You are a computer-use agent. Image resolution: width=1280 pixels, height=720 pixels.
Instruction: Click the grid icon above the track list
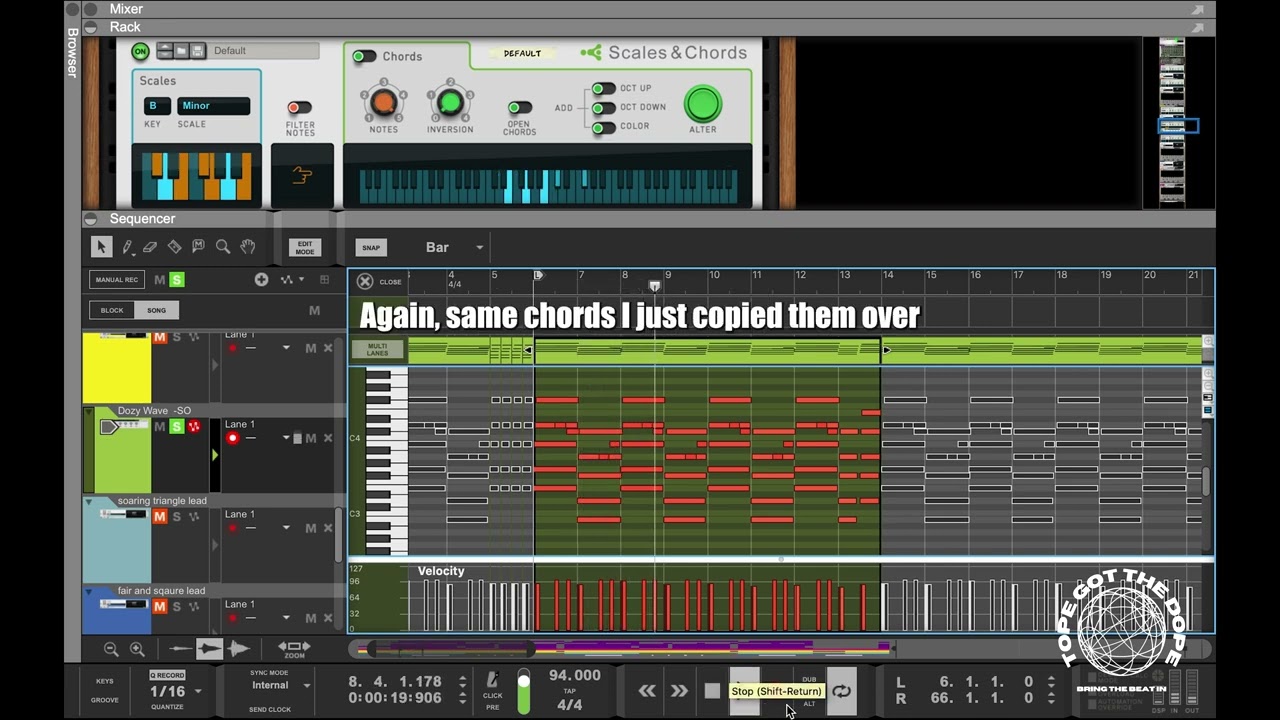pos(324,280)
